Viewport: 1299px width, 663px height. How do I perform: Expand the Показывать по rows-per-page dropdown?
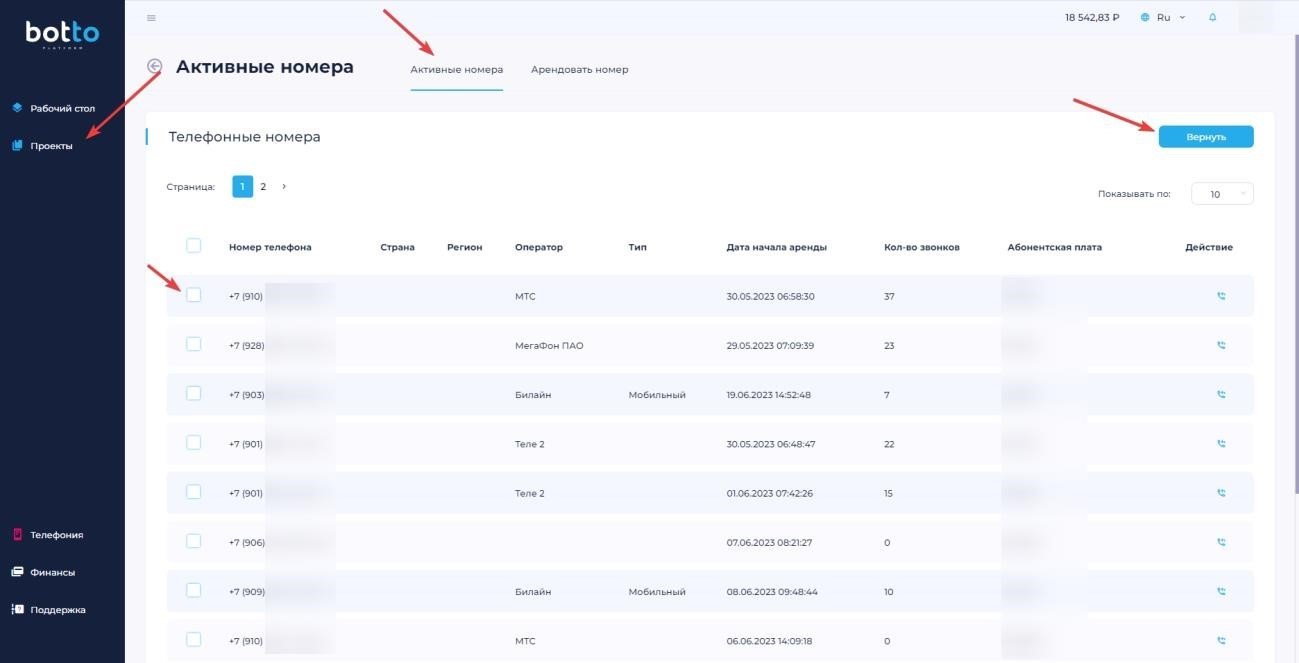tap(1222, 194)
